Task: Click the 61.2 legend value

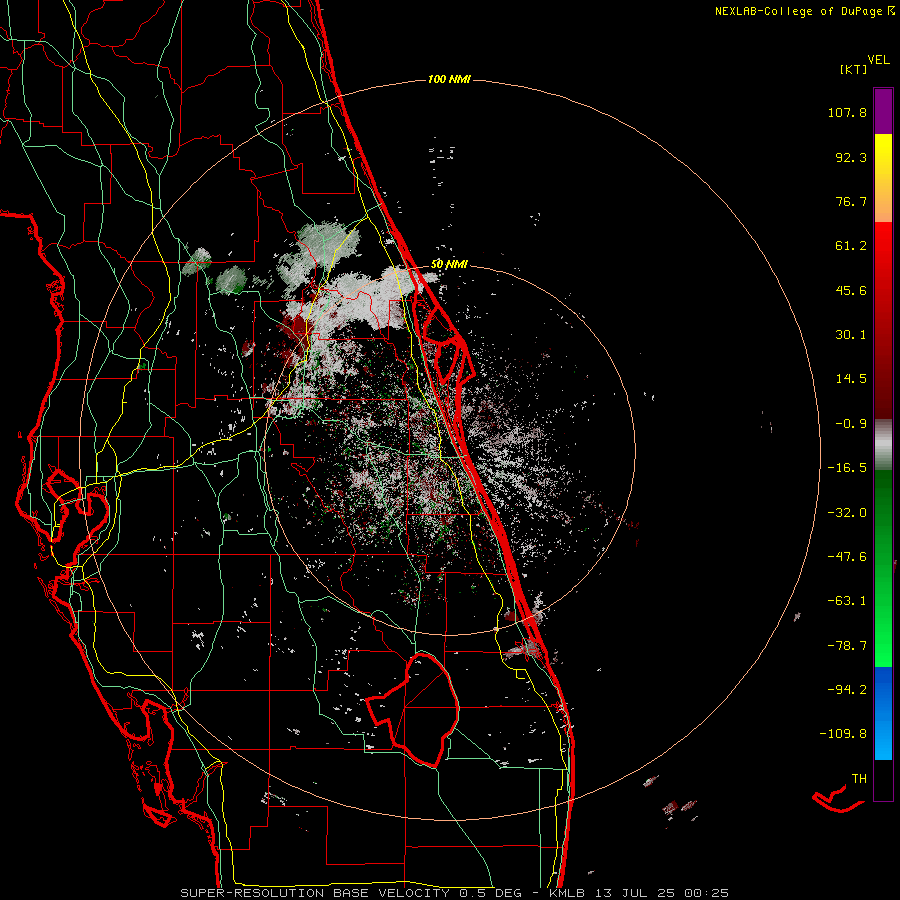Action: (x=851, y=246)
